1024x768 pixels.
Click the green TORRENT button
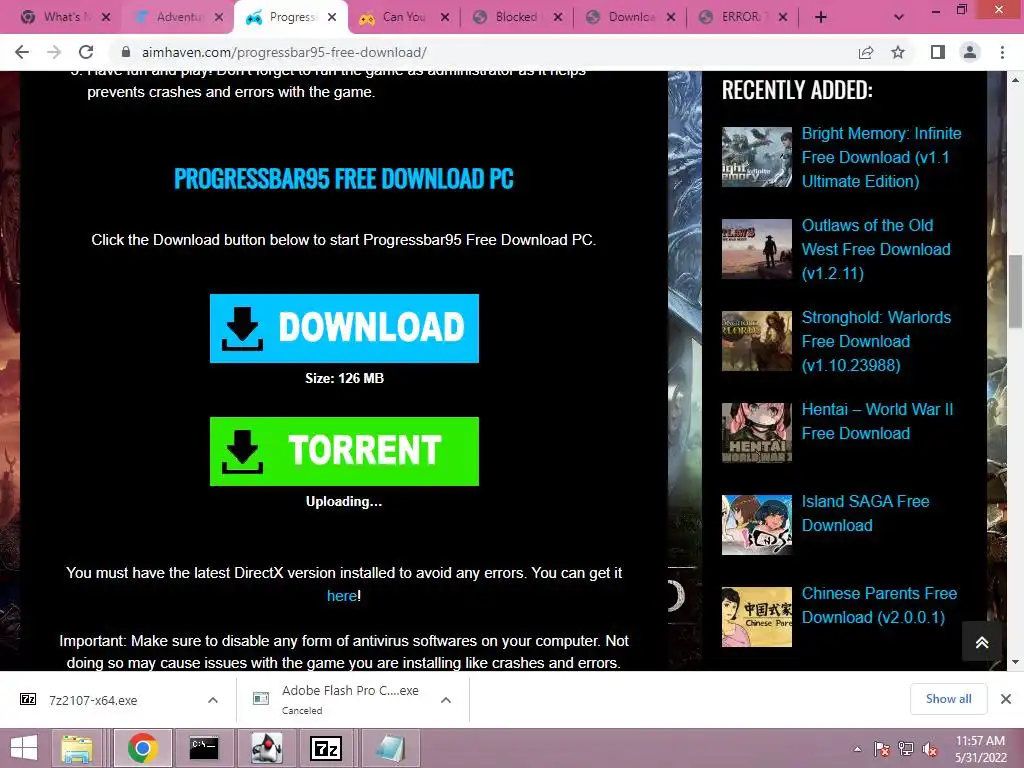[344, 451]
